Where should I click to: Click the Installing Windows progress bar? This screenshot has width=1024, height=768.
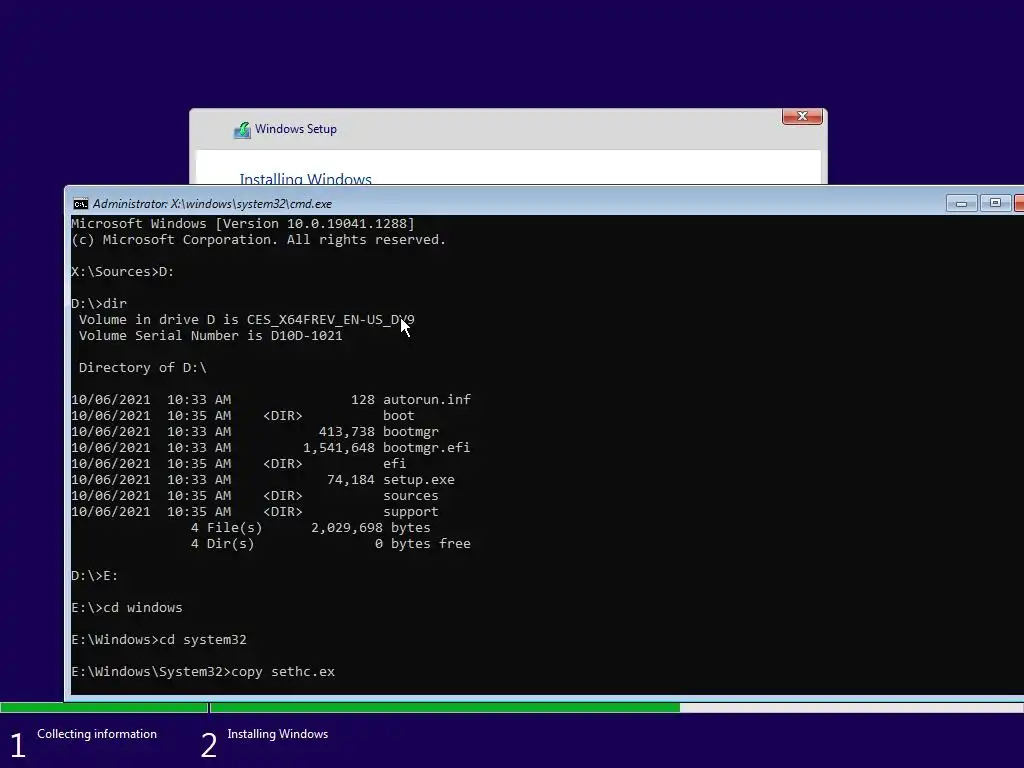(616, 707)
